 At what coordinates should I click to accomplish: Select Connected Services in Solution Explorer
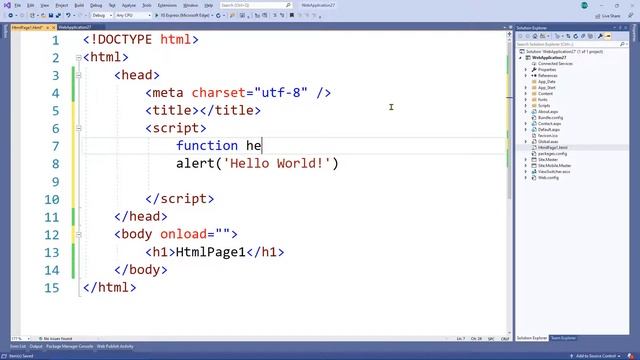(555, 64)
